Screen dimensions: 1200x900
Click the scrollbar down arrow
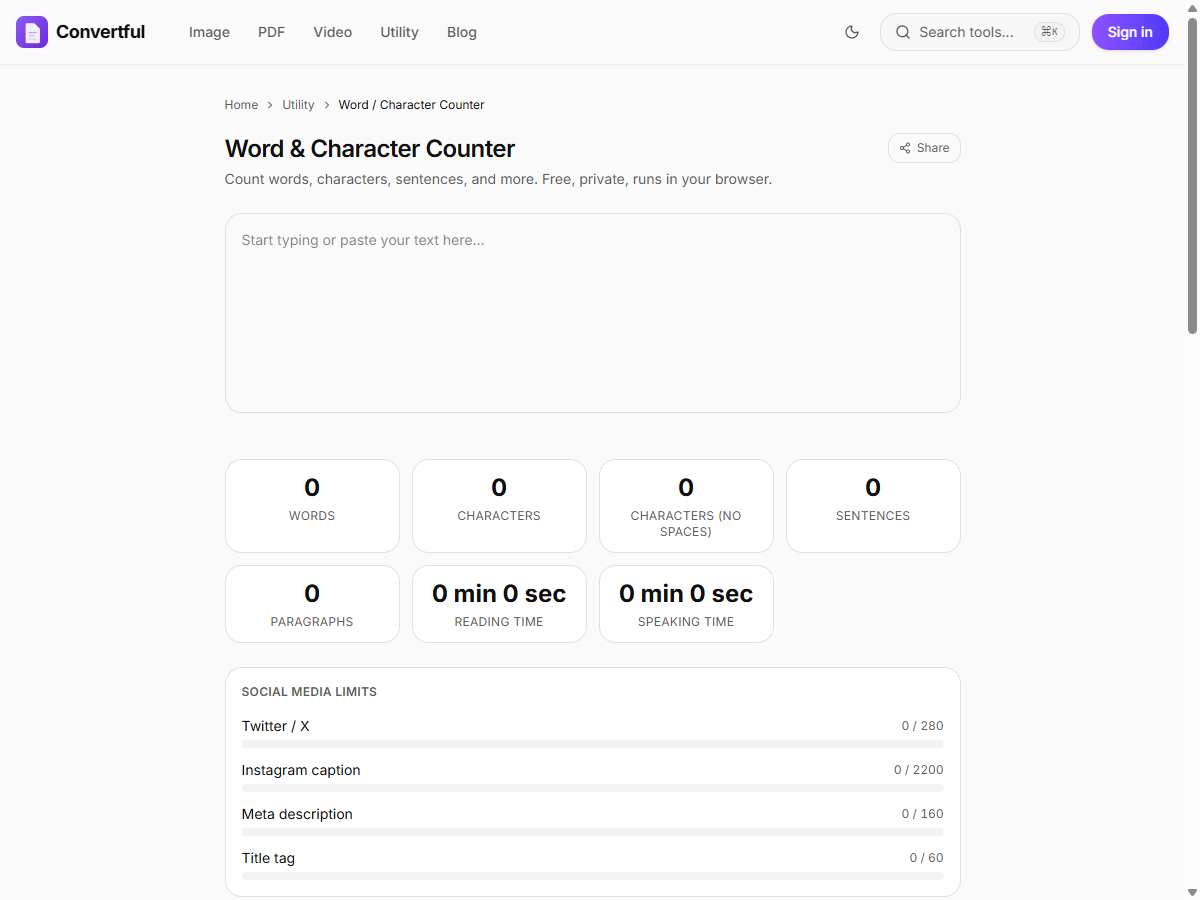[1192, 892]
